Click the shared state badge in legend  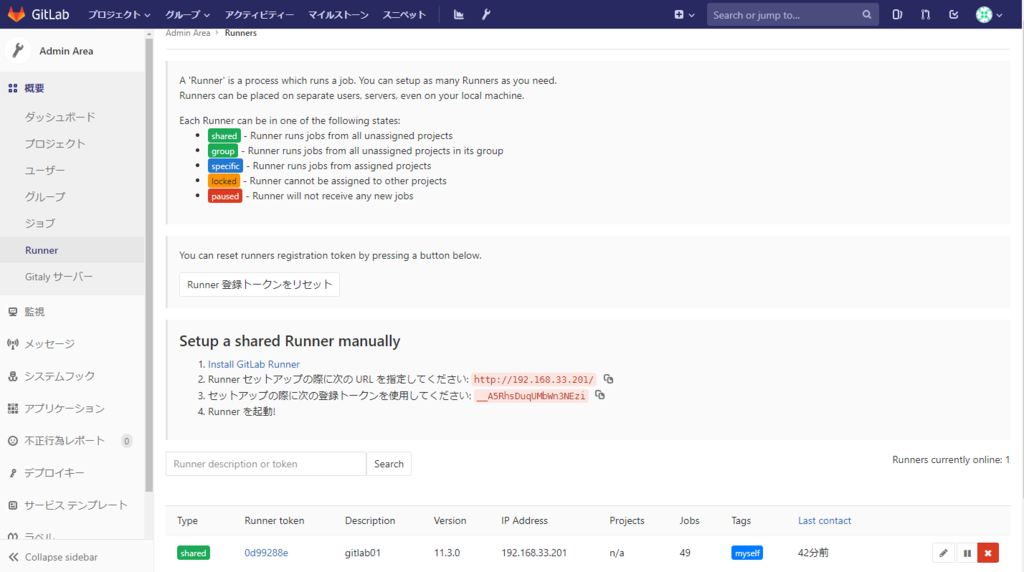pyautogui.click(x=224, y=136)
